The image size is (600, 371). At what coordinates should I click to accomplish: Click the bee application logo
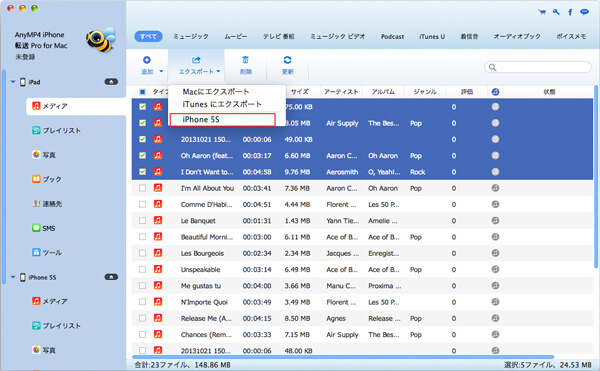click(100, 40)
